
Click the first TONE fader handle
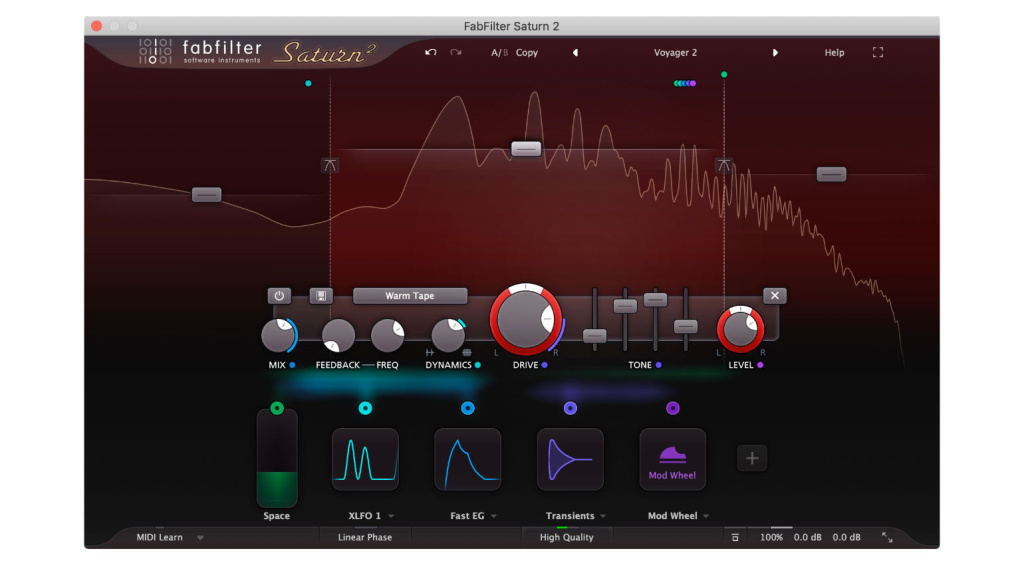click(594, 336)
